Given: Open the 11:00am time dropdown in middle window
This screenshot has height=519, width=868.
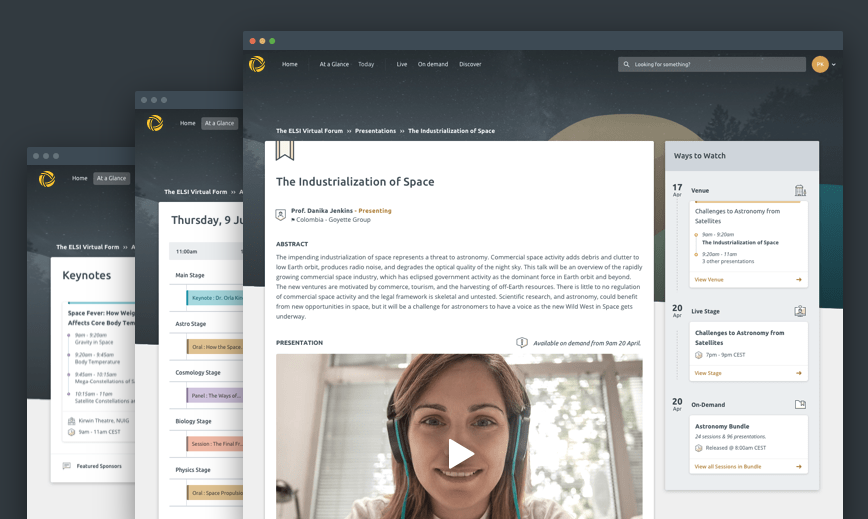Looking at the screenshot, I should pos(206,251).
